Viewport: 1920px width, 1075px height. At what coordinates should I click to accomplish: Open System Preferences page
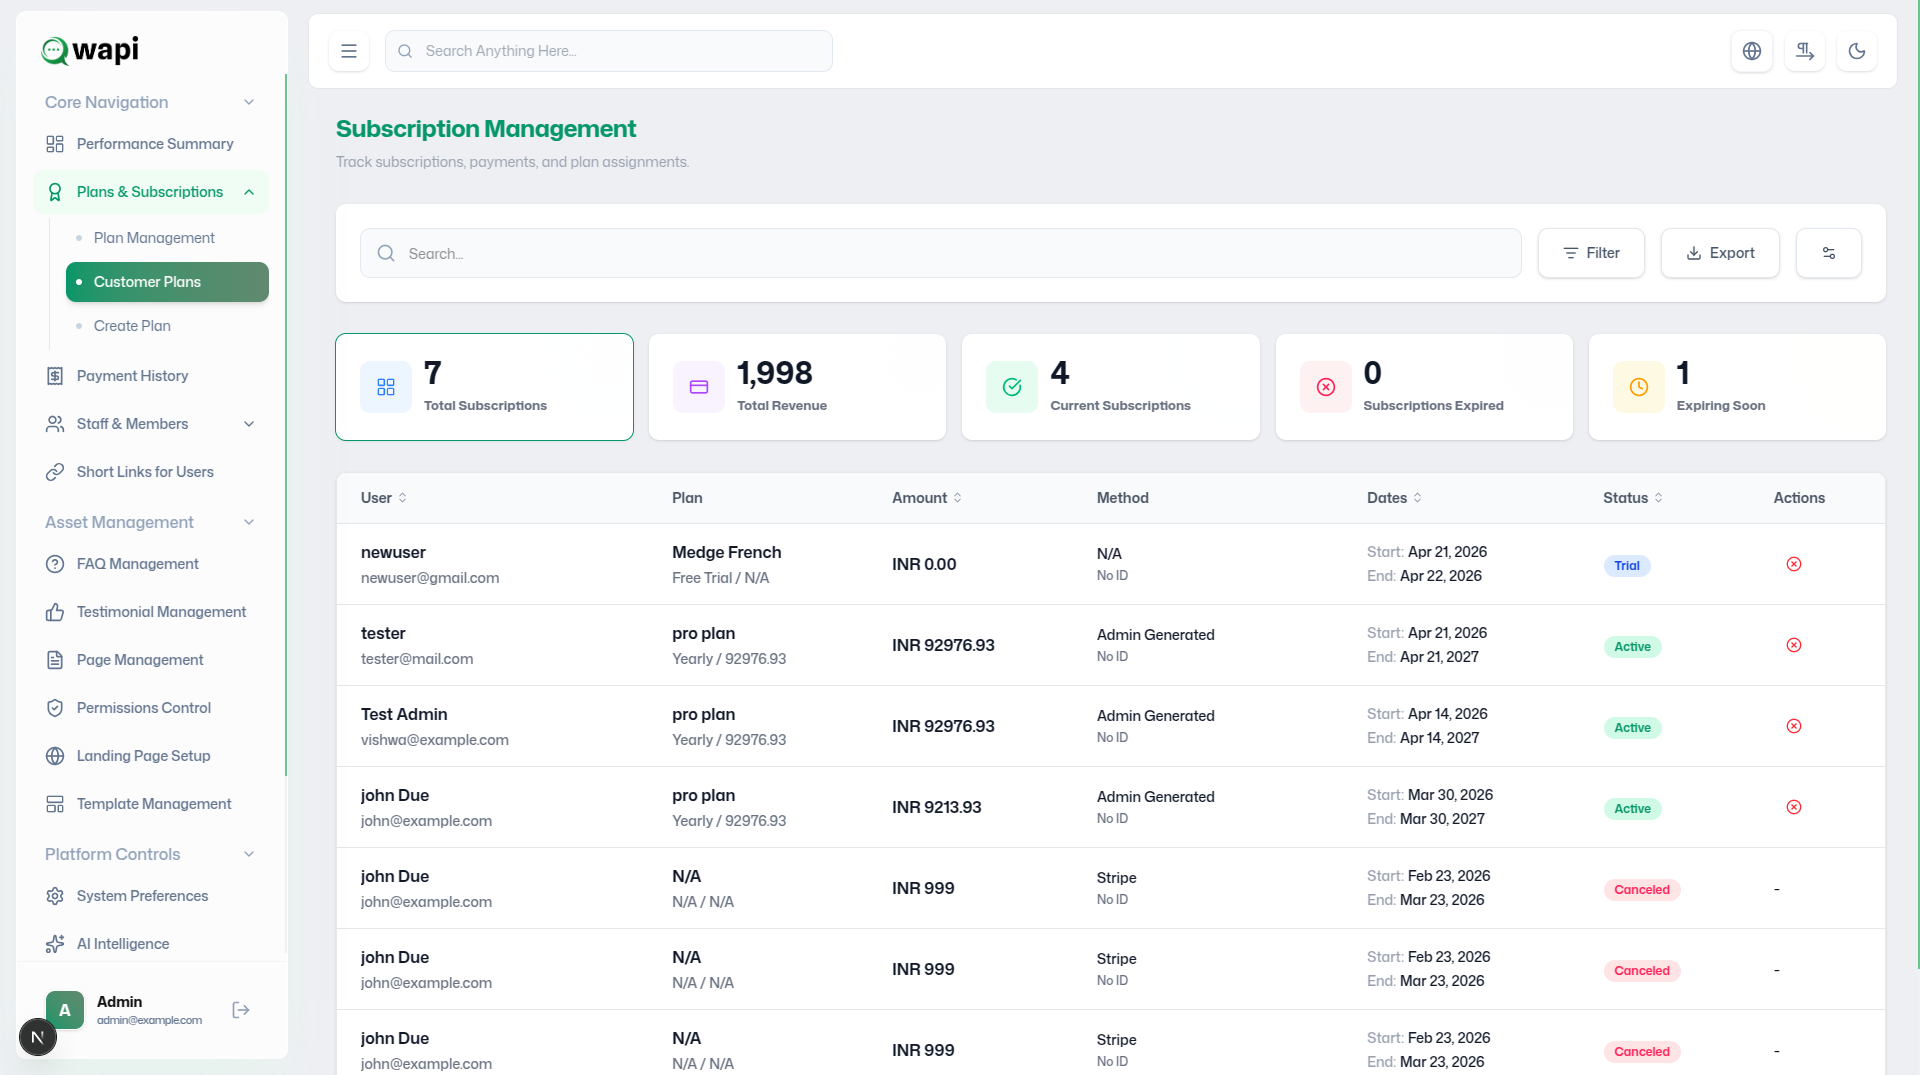[151, 896]
